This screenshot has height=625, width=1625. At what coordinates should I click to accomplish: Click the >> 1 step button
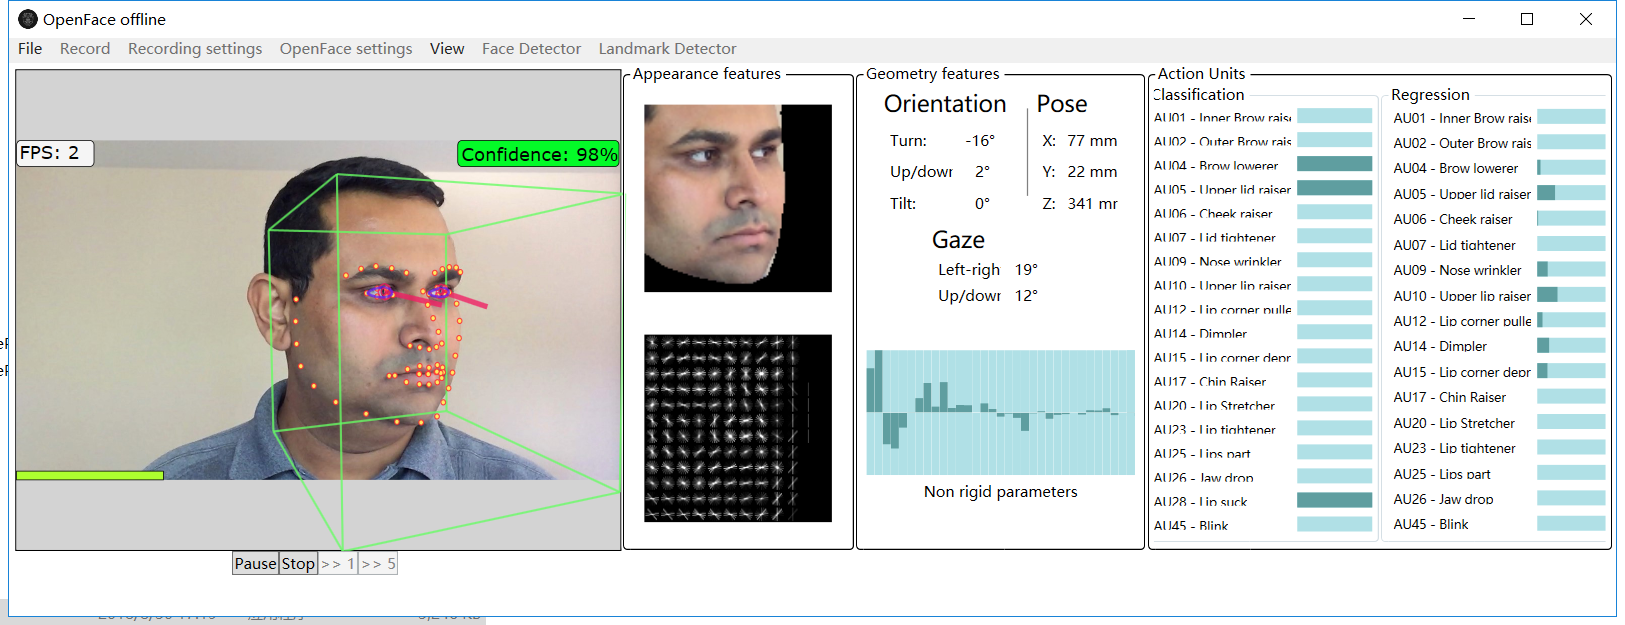pos(338,564)
